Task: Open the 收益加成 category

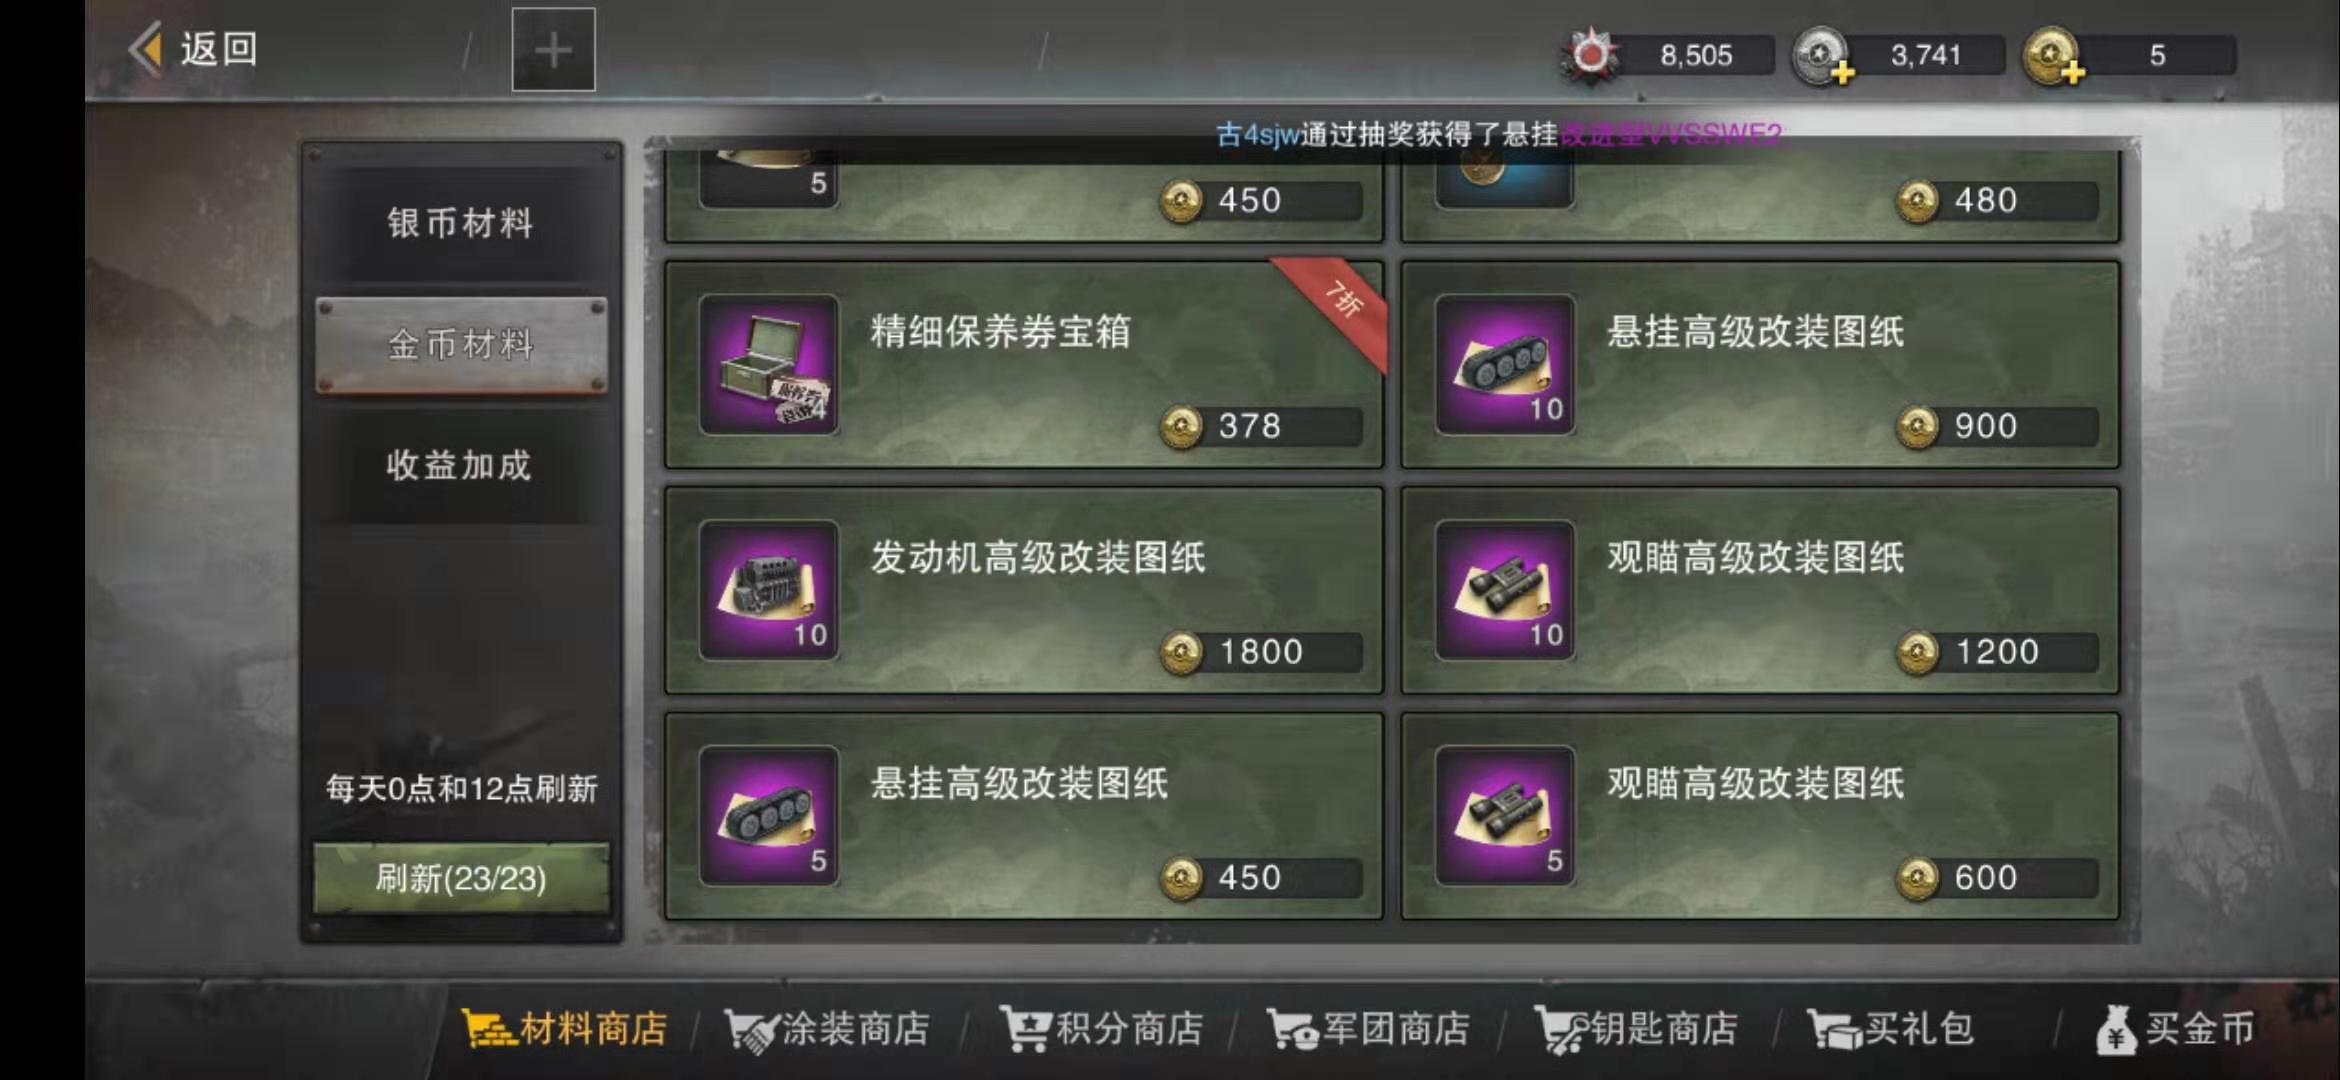Action: (x=461, y=465)
